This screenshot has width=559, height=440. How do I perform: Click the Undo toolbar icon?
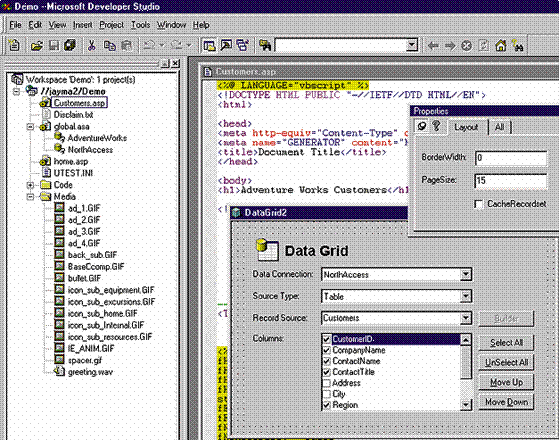click(x=149, y=45)
